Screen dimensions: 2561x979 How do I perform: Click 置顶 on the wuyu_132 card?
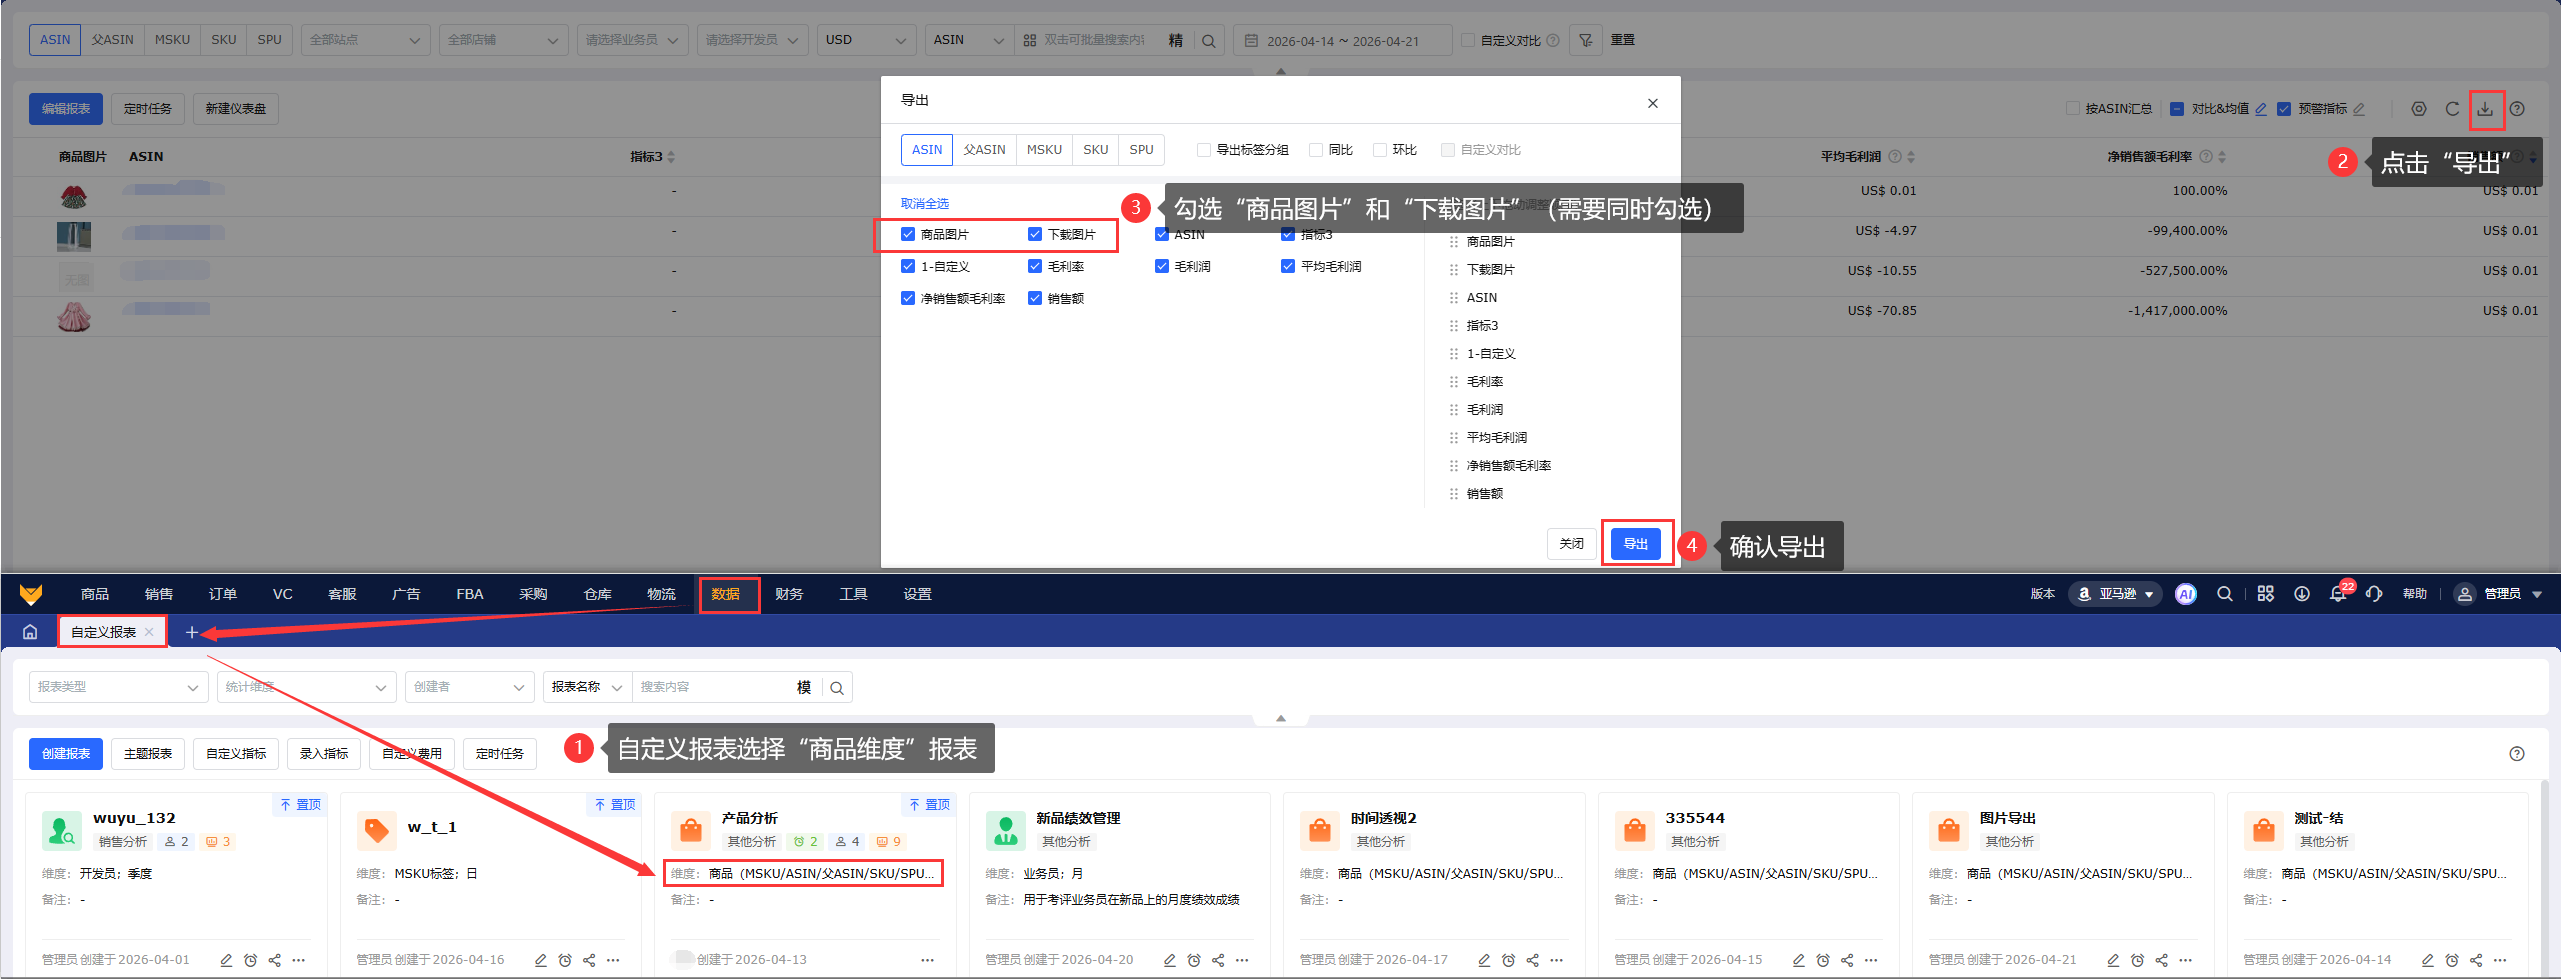point(300,805)
